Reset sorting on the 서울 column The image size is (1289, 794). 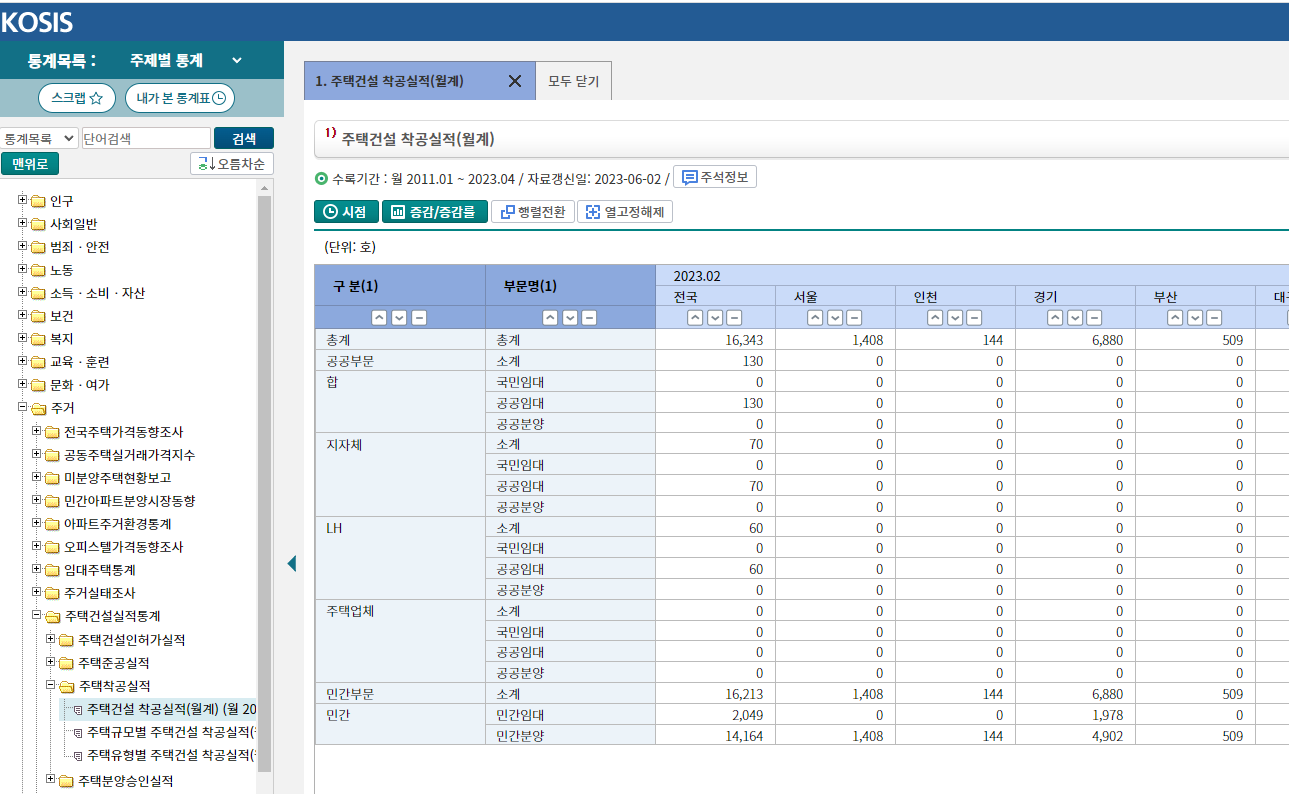tap(854, 318)
